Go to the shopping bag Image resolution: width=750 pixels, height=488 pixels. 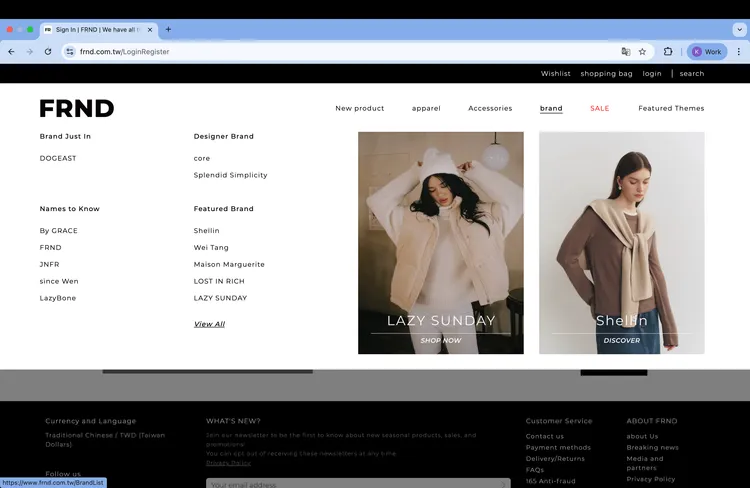click(x=606, y=73)
